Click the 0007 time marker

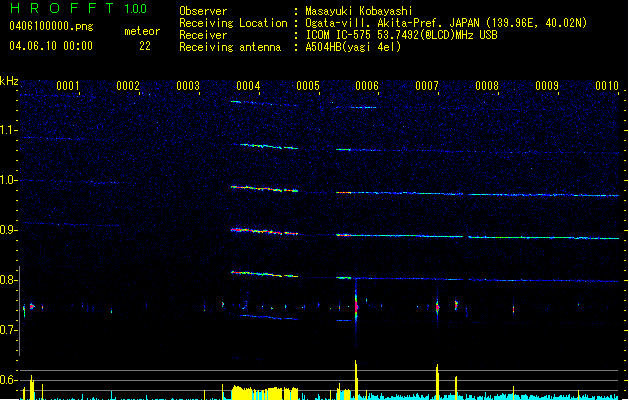pyautogui.click(x=427, y=85)
